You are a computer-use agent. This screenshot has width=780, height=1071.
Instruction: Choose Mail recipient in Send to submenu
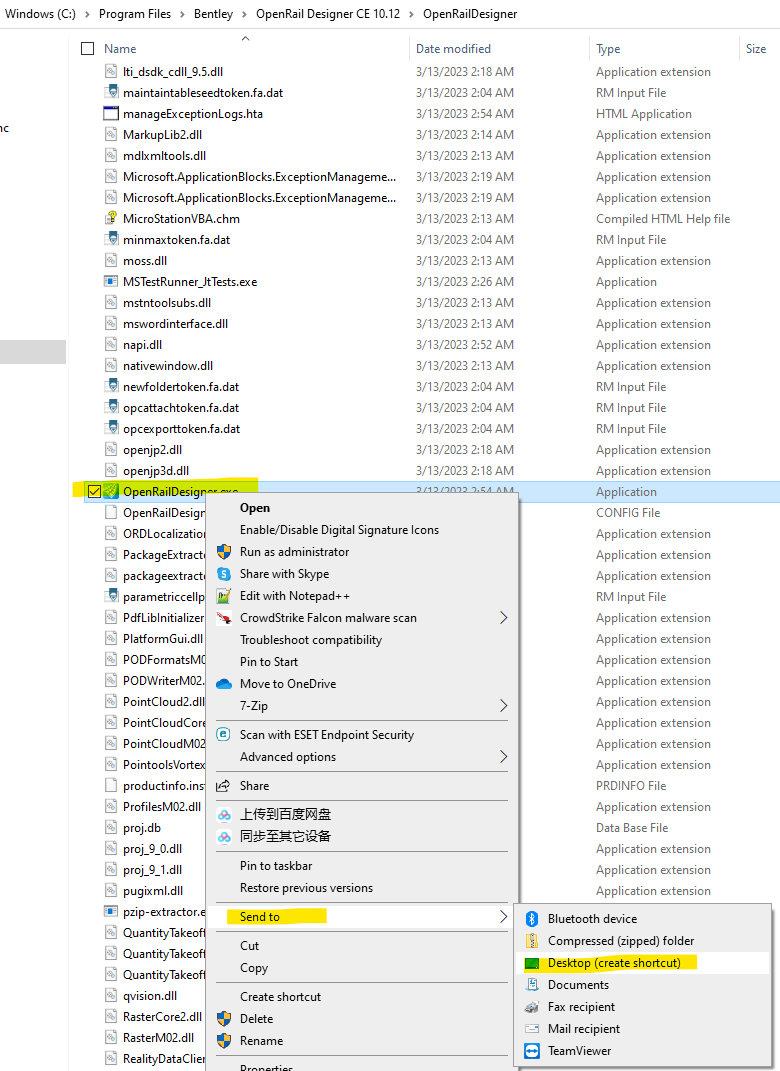(x=584, y=1029)
